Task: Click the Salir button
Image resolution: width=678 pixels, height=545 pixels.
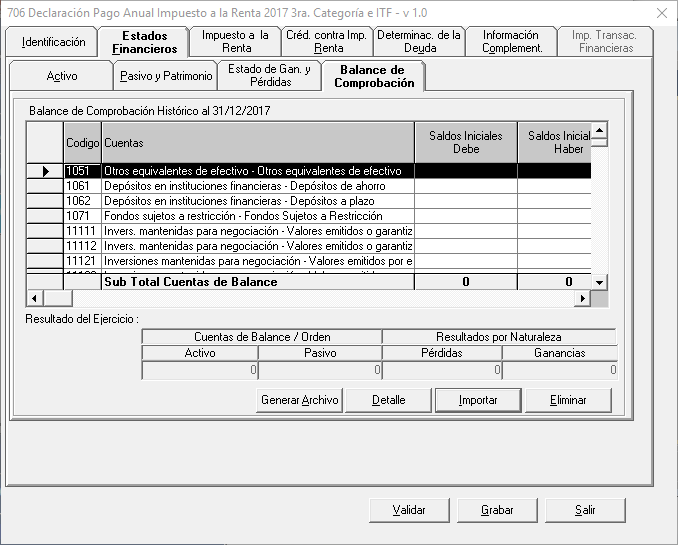Action: click(x=585, y=510)
